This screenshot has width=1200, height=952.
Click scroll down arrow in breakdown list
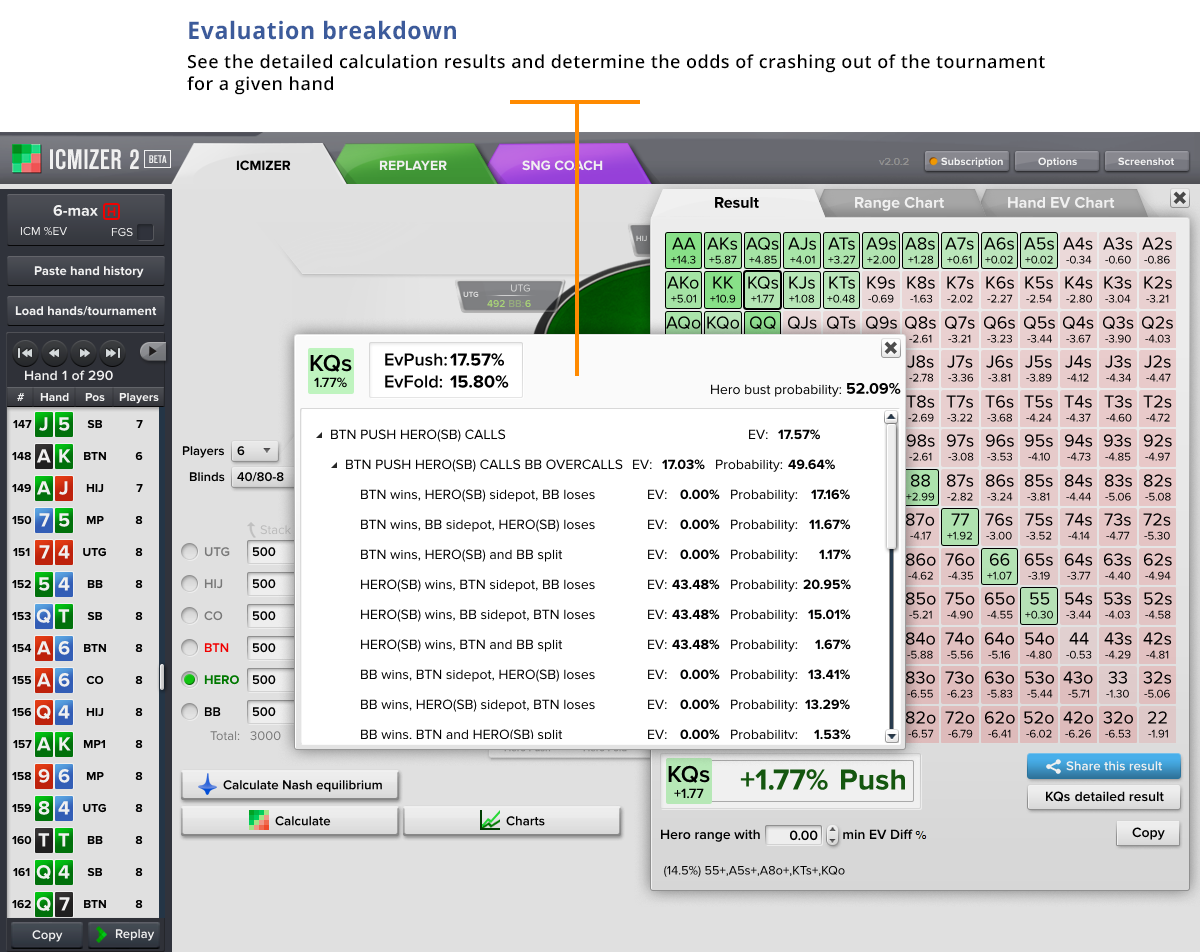(x=892, y=736)
